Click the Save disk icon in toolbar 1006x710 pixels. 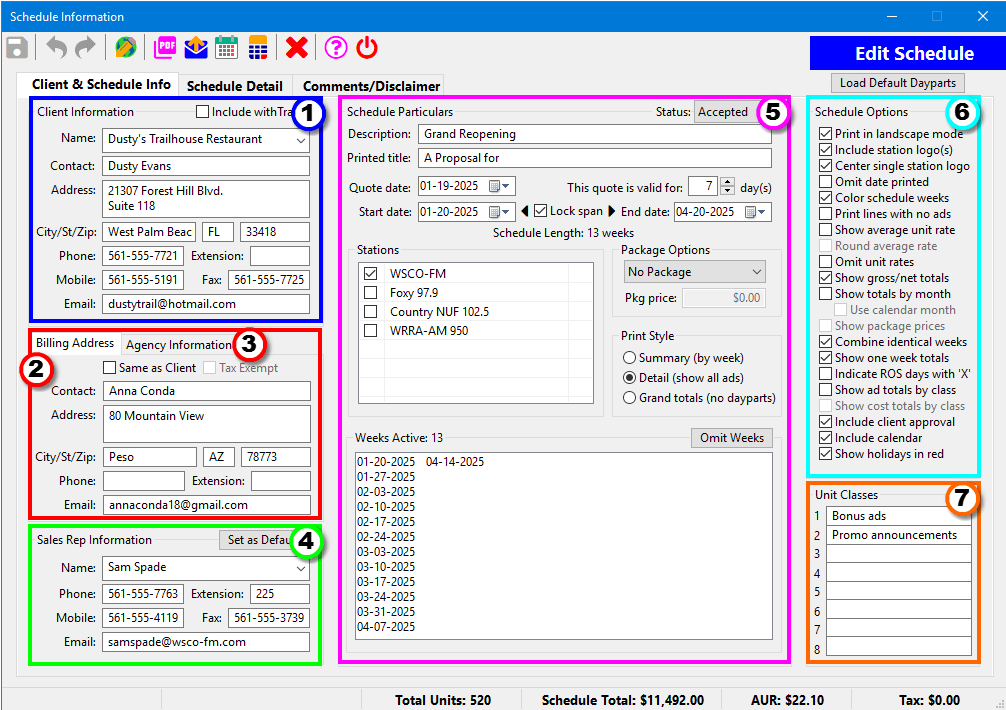(17, 48)
